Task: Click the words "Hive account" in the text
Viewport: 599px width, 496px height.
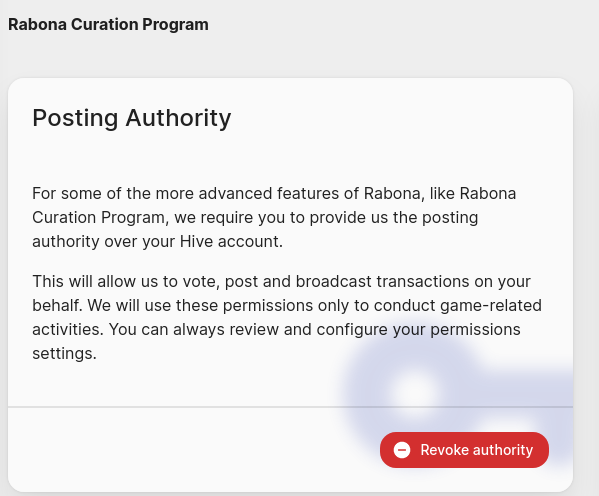Action: tap(230, 242)
